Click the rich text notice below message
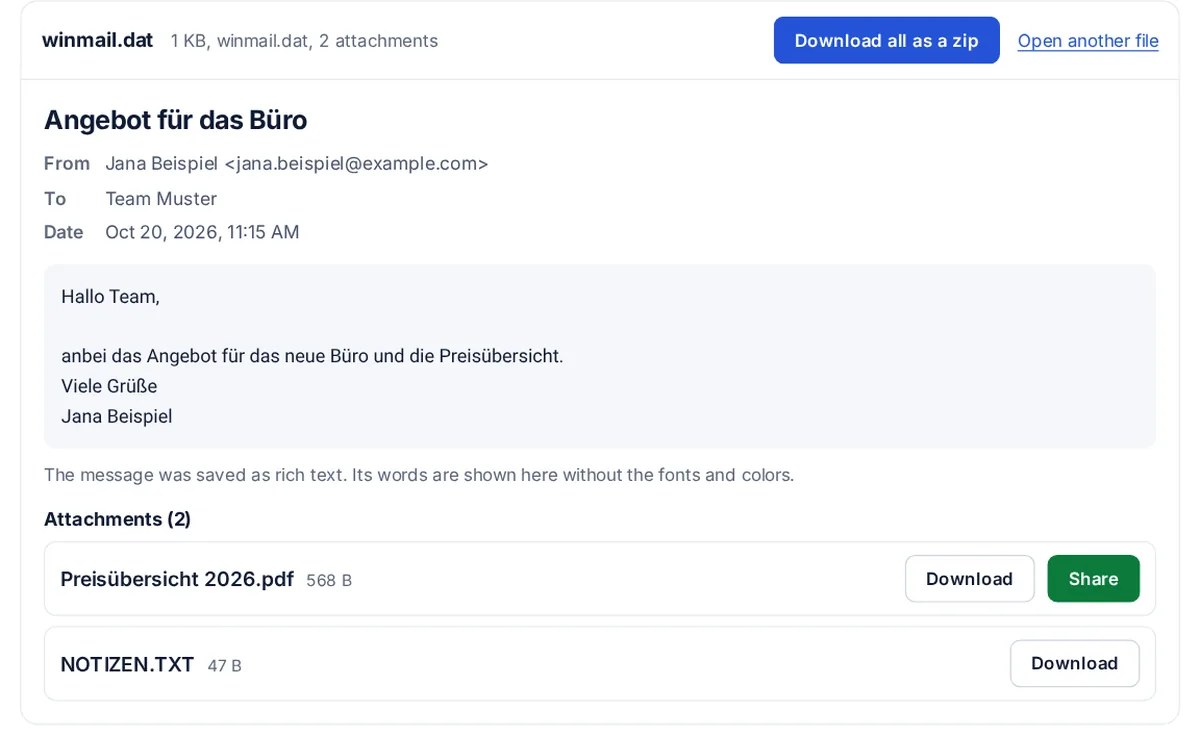 click(419, 475)
